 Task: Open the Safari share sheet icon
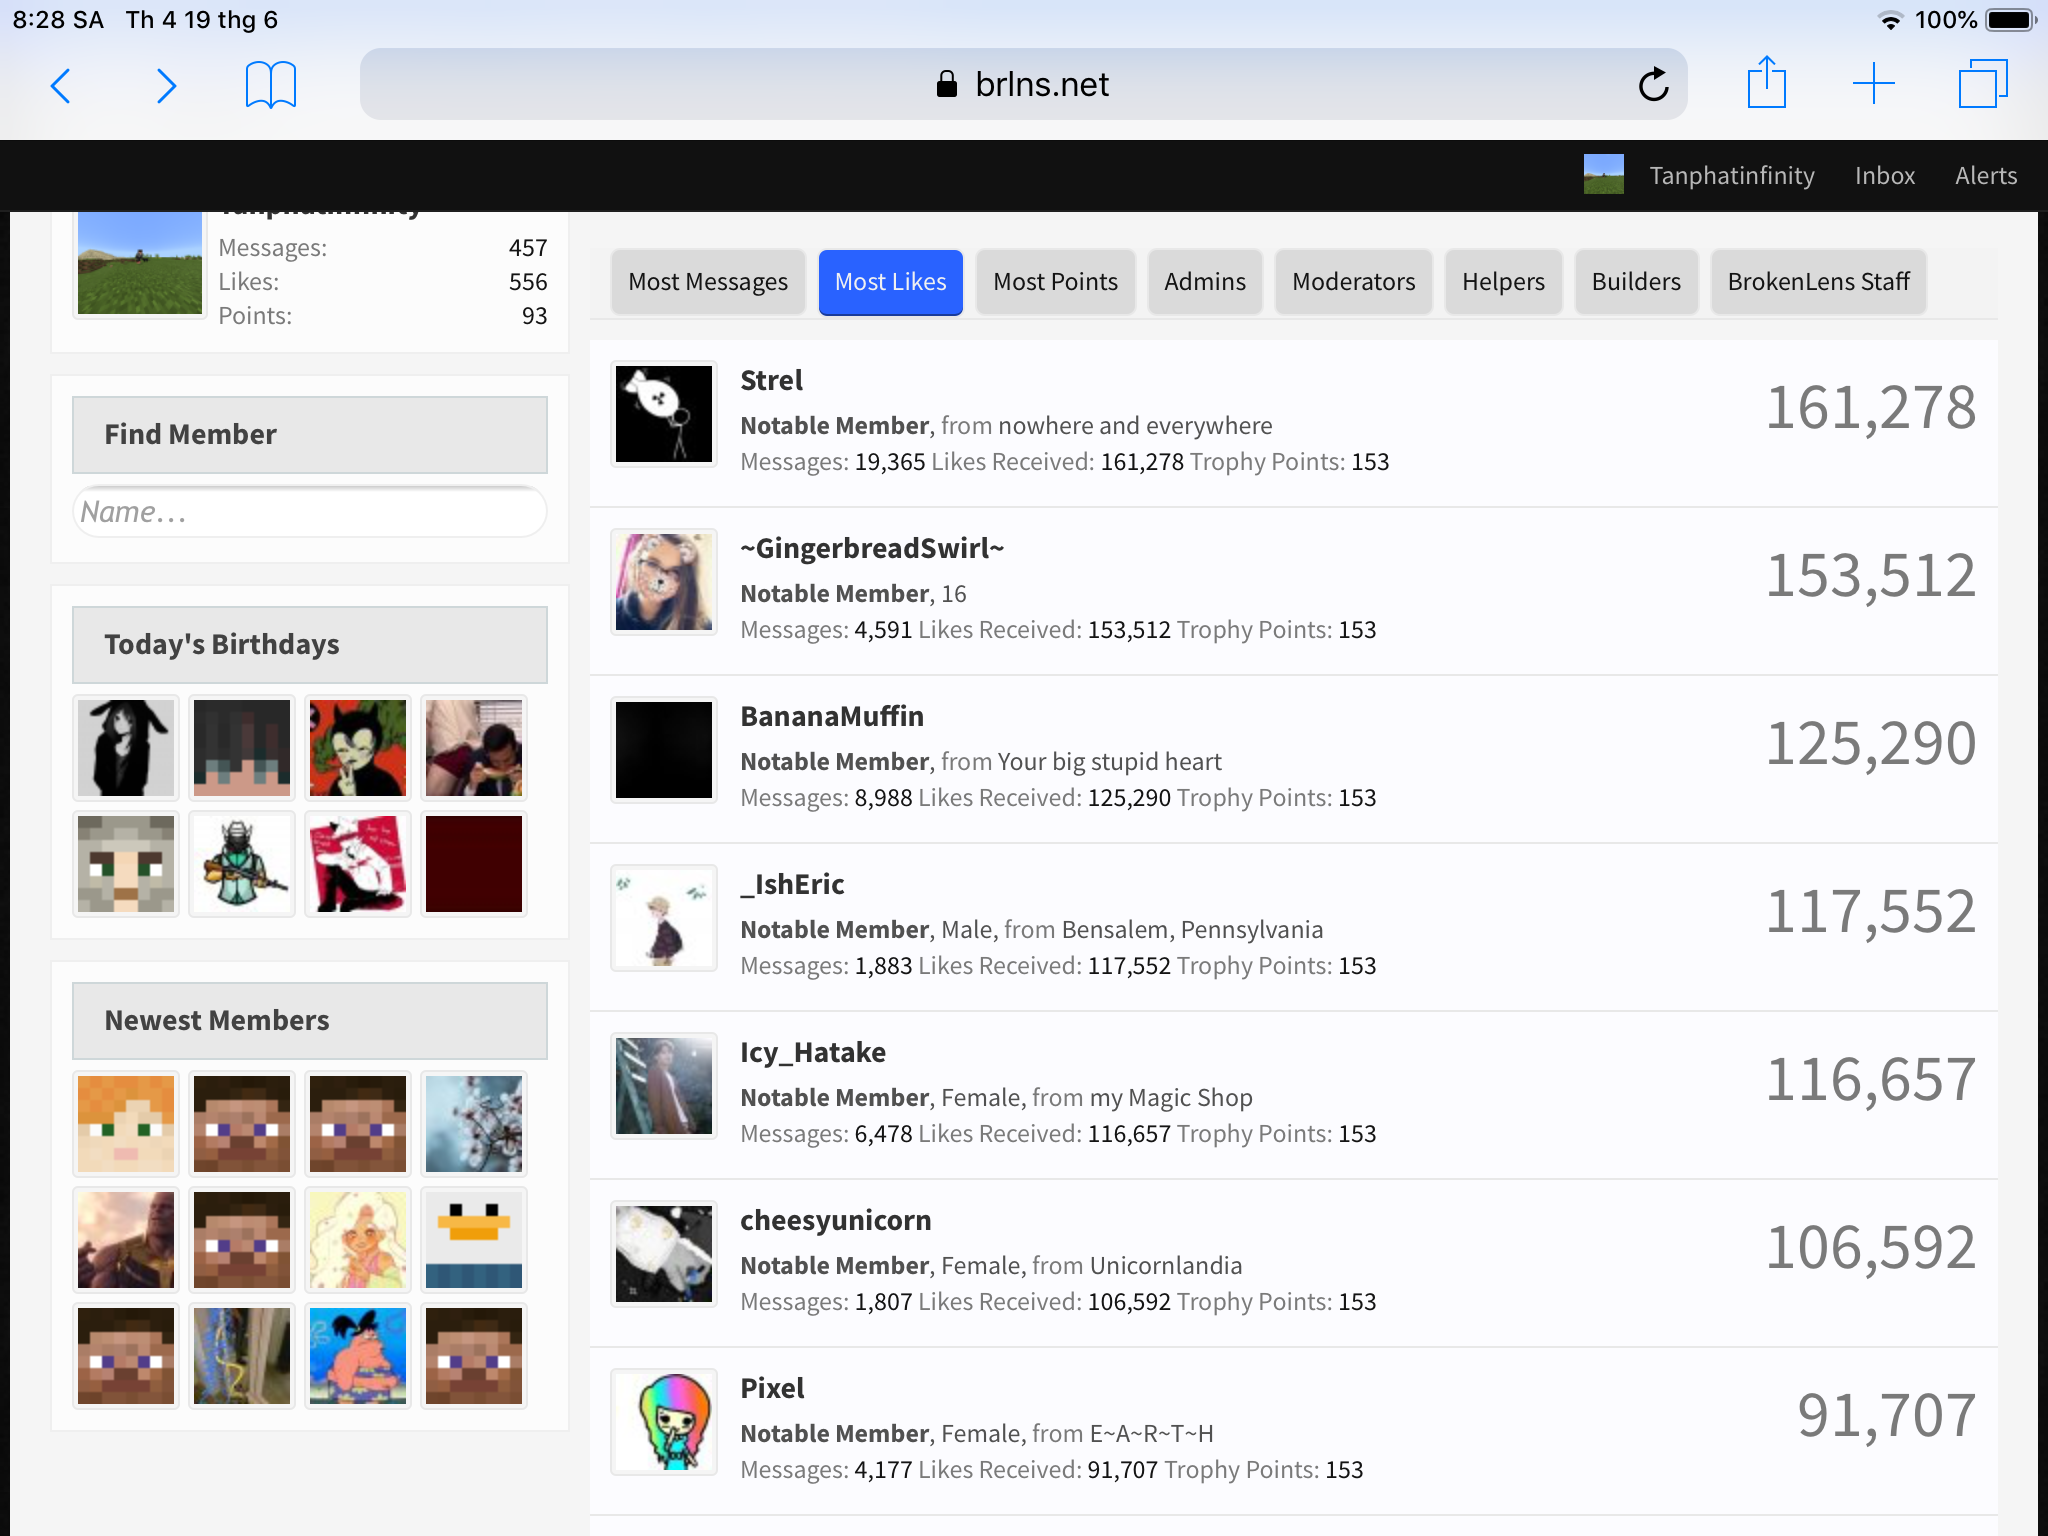click(x=1766, y=82)
